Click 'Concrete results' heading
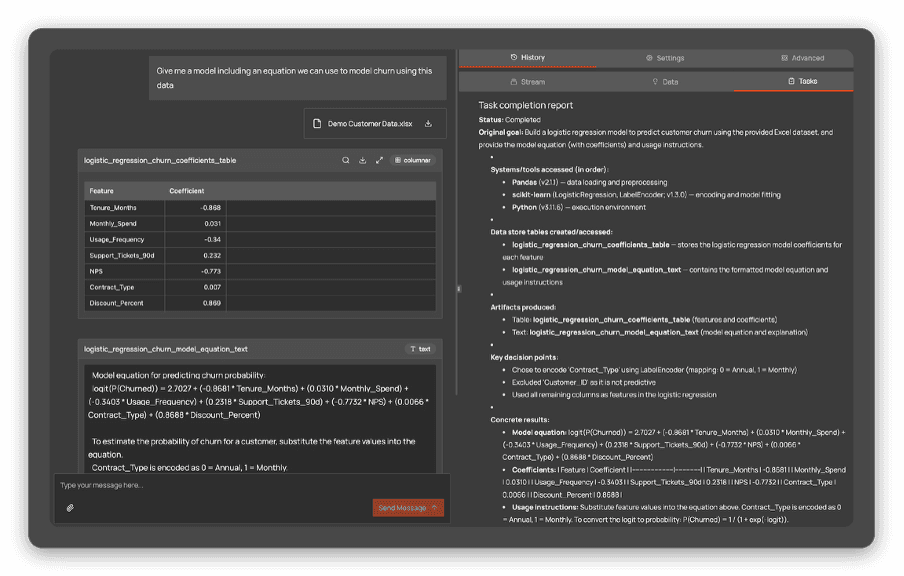This screenshot has width=904, height=576. [519, 420]
